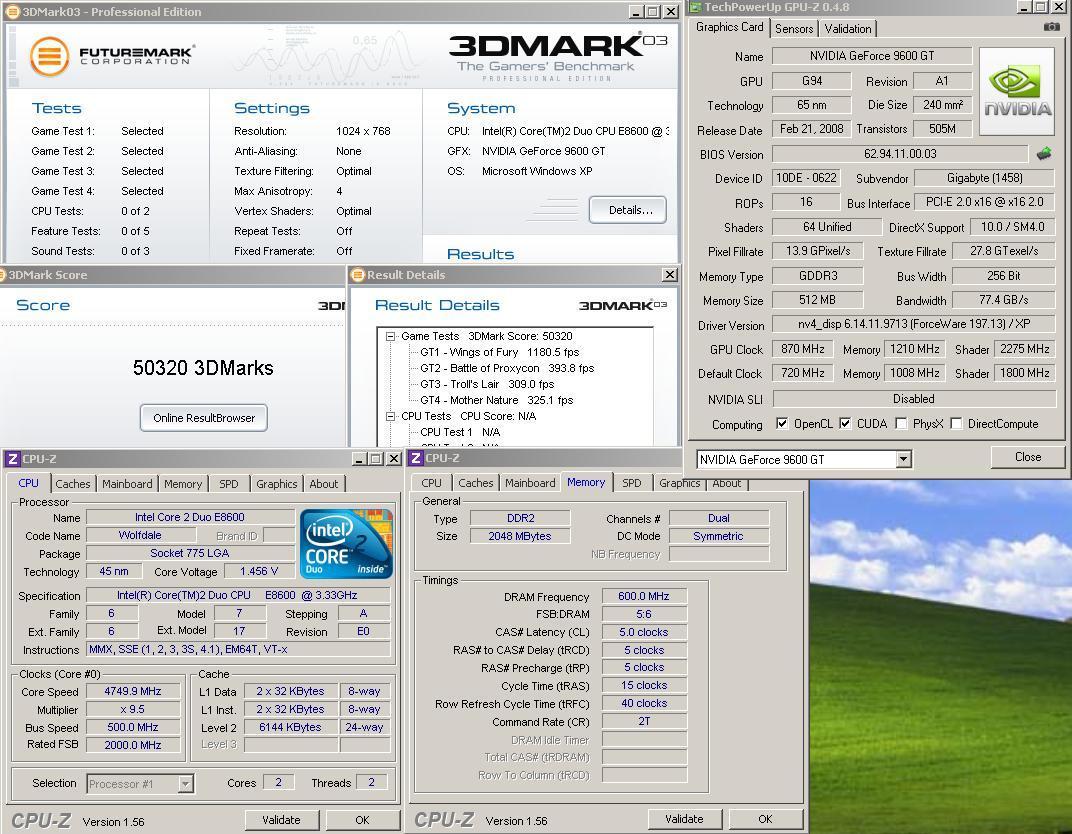Open Caches tab in left CPU-Z window

72,484
